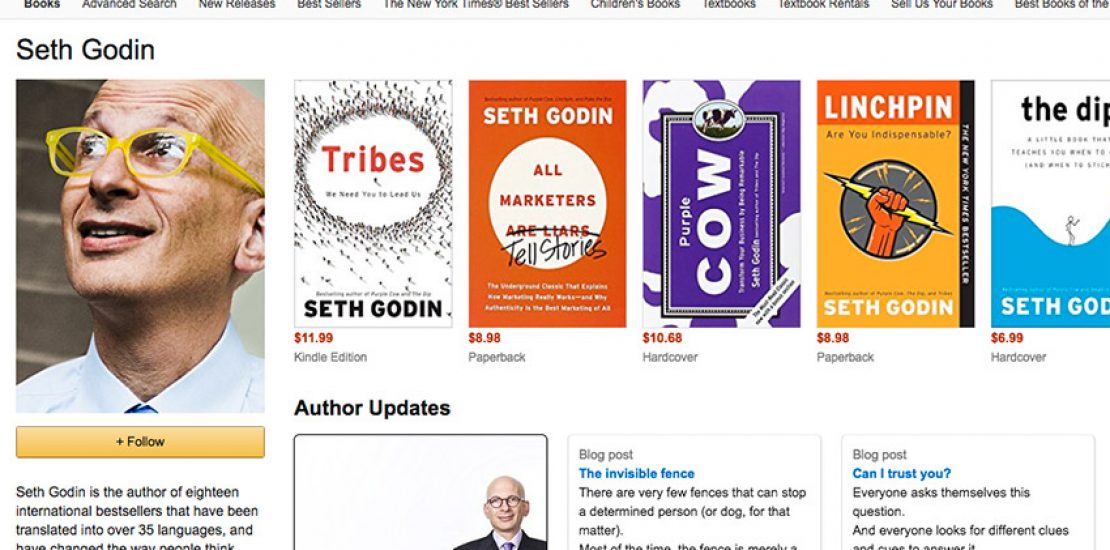
Task: Click the $10.68 Hardcover price for Purple Cow
Action: pyautogui.click(x=662, y=338)
